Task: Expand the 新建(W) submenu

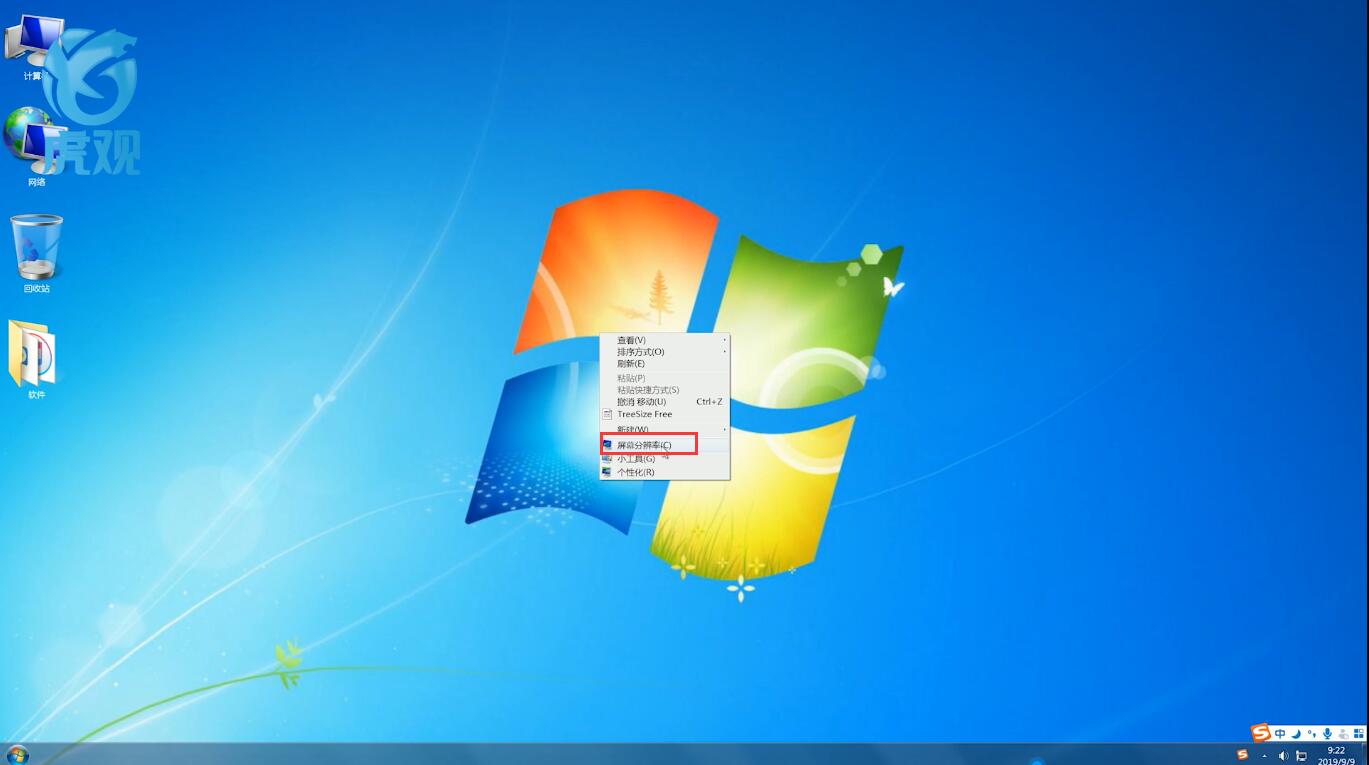Action: pyautogui.click(x=664, y=429)
